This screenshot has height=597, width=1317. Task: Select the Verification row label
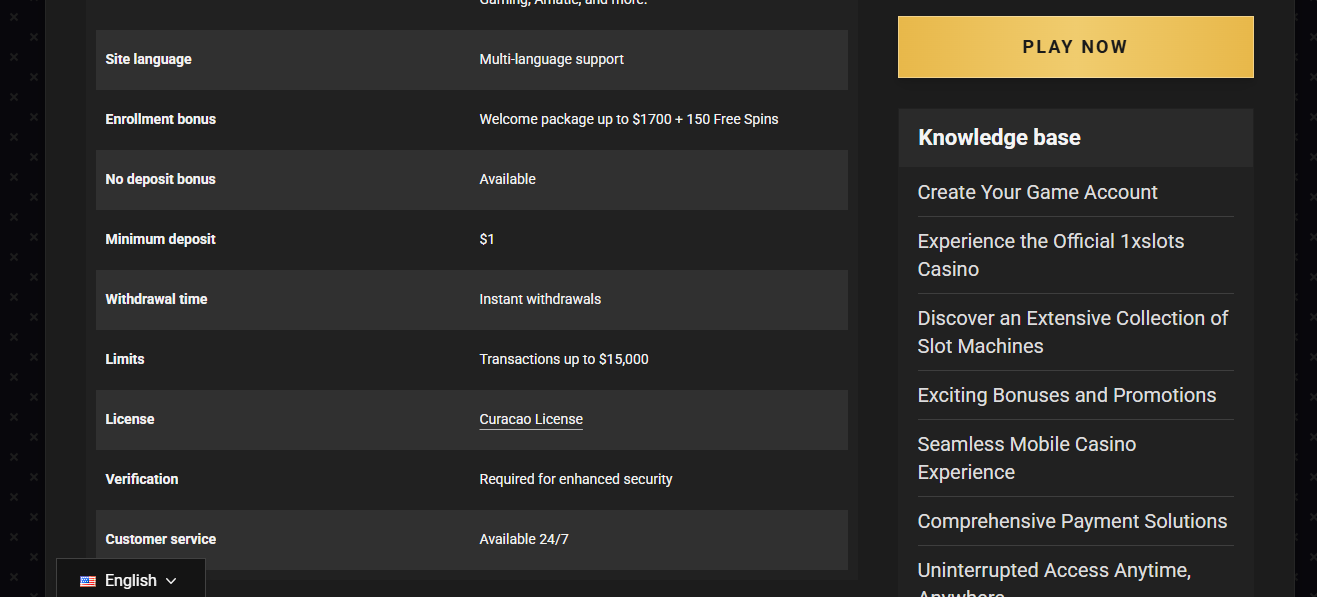(142, 479)
